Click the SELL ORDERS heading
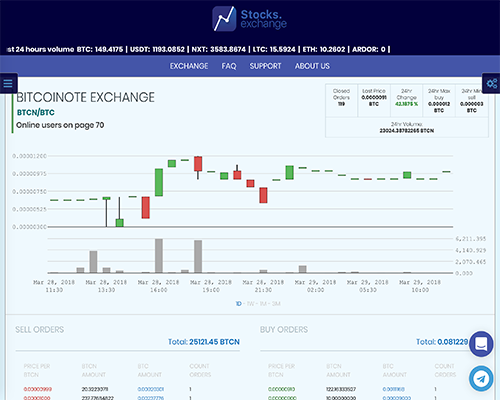The image size is (500, 400). (x=40, y=330)
